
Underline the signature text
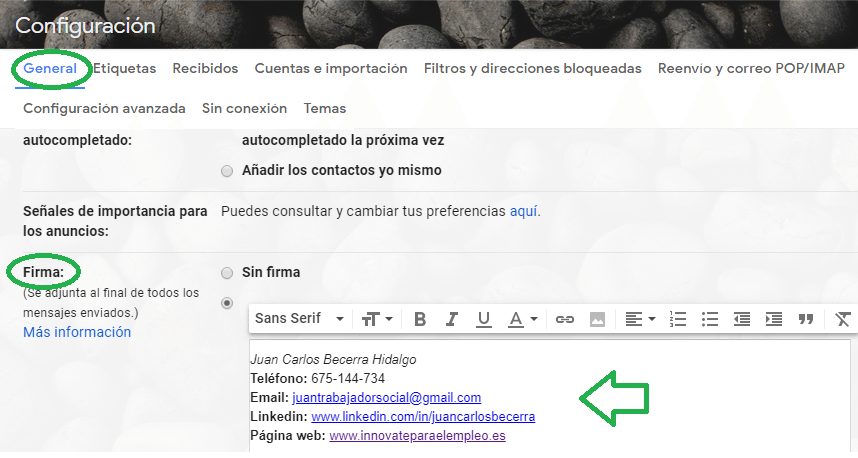(x=484, y=319)
